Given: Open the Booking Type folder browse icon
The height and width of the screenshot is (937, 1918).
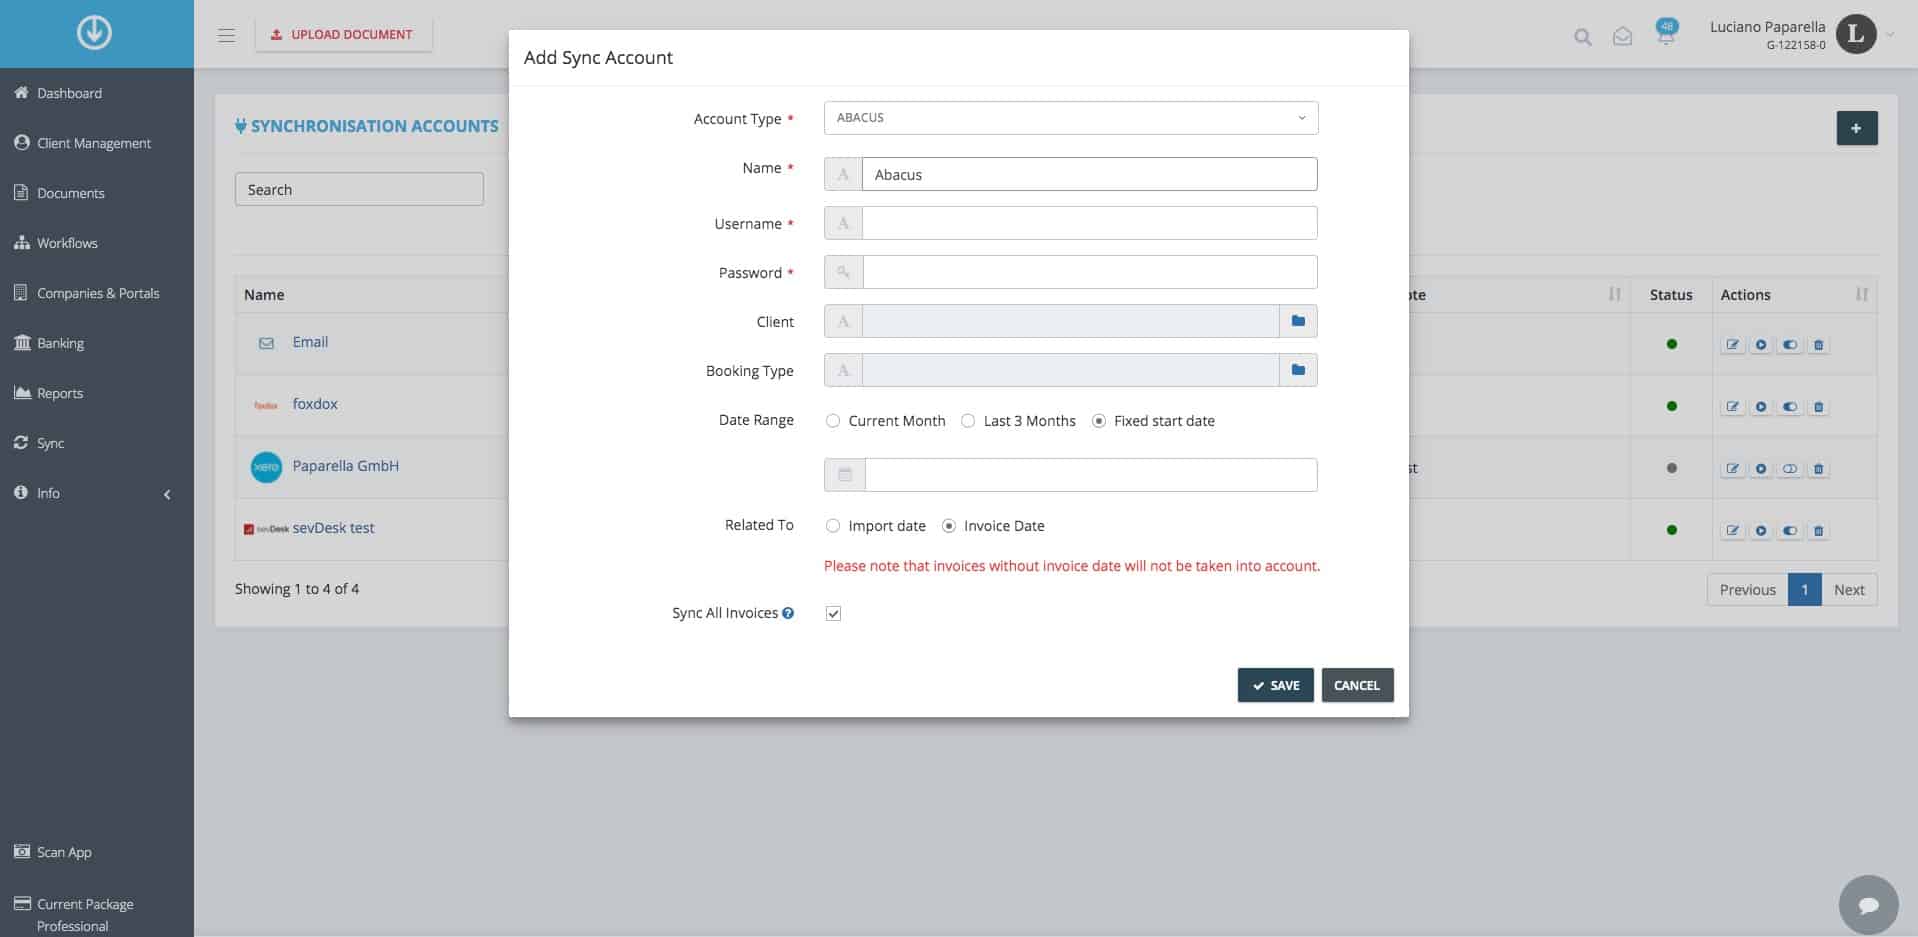Looking at the screenshot, I should 1298,370.
